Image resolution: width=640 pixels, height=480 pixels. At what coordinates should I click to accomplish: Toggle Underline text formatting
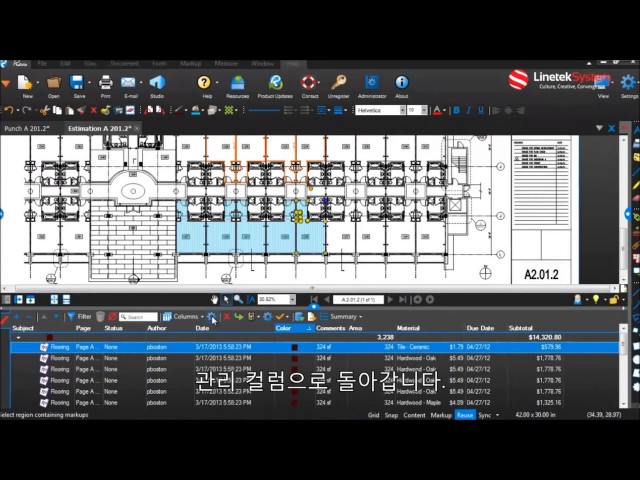[481, 110]
